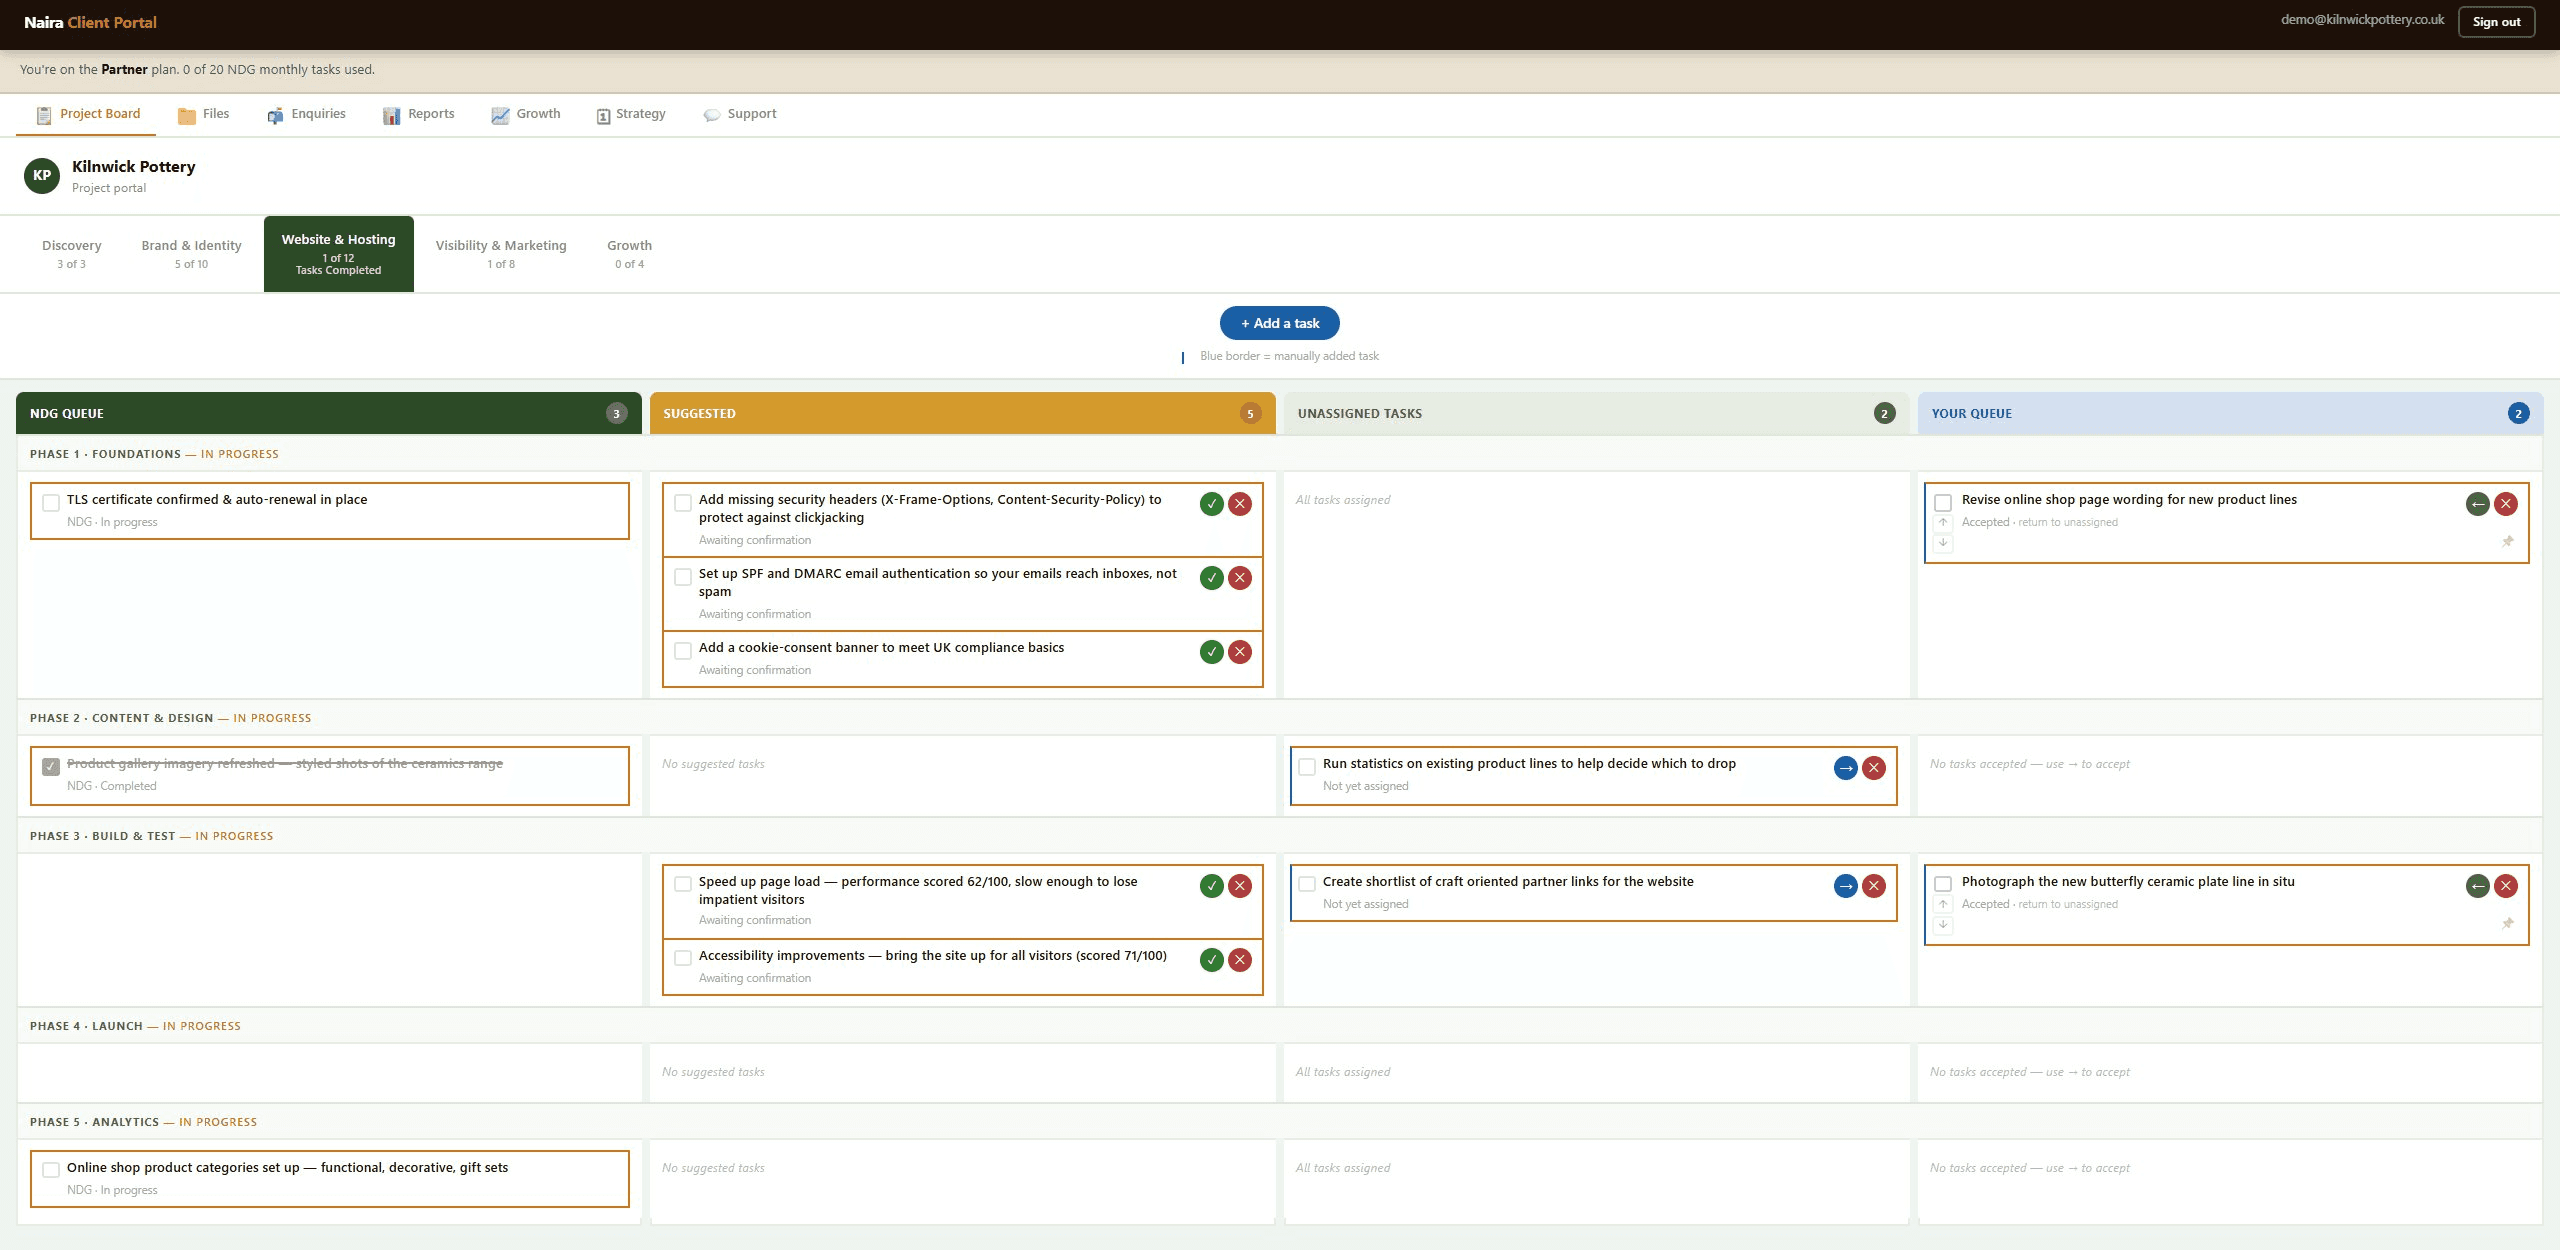Viewport: 2560px width, 1250px height.
Task: Accept the speed up page load task
Action: pos(1211,886)
